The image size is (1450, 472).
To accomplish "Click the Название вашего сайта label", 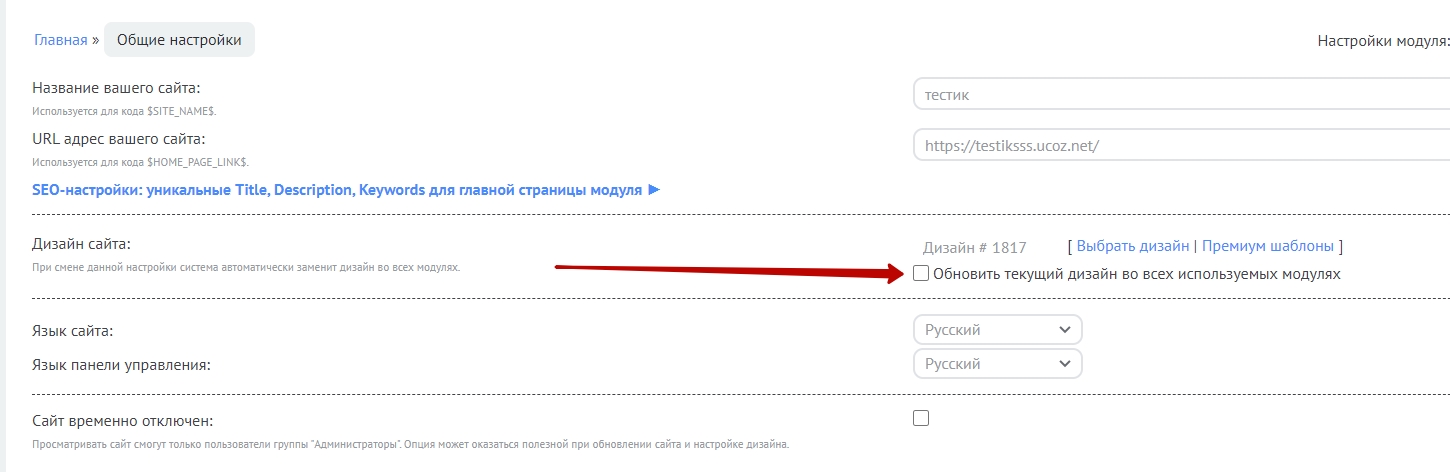I will [116, 88].
